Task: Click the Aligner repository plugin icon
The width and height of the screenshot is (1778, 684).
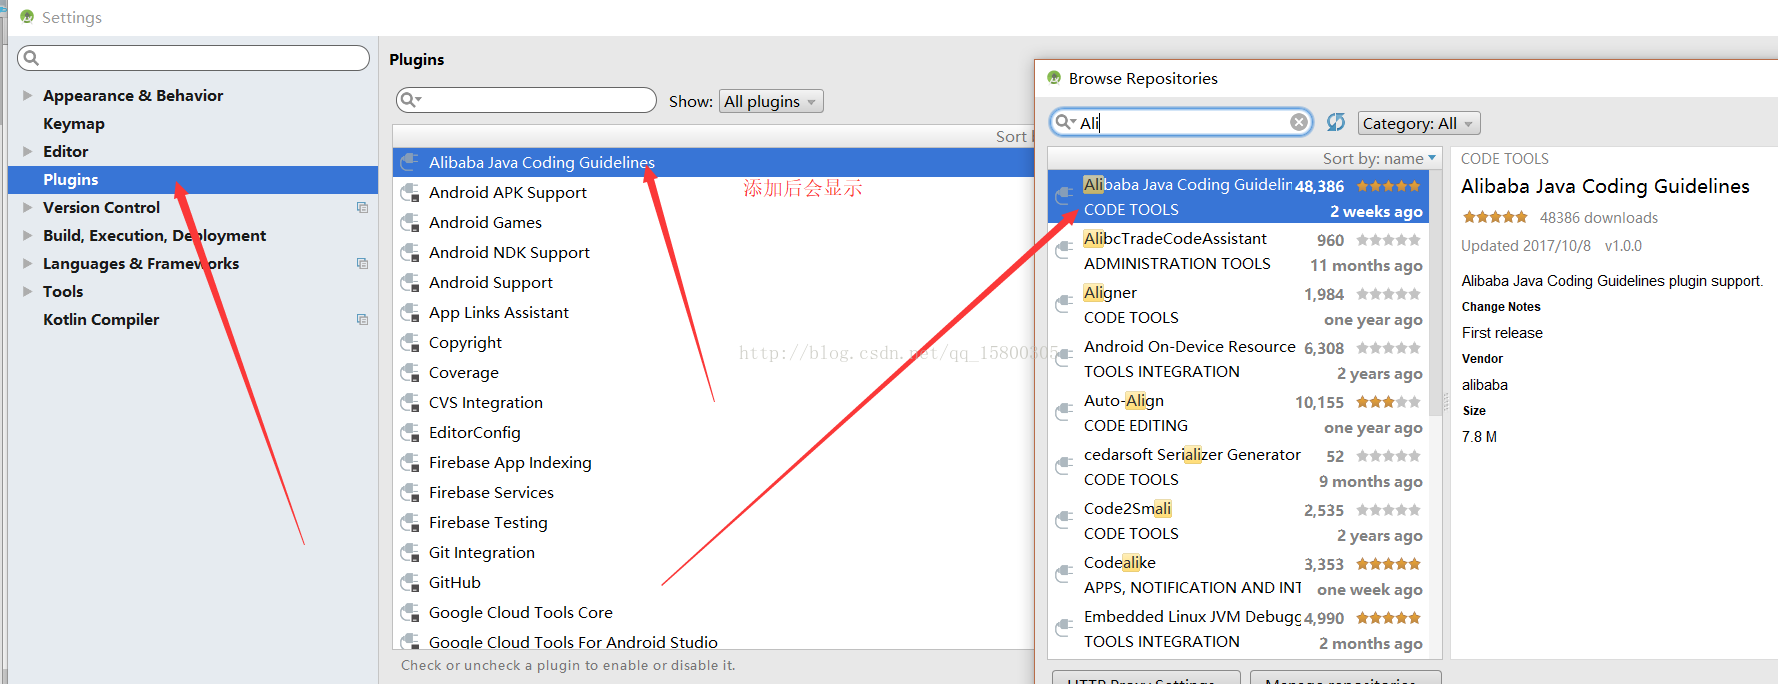Action: tap(1065, 304)
